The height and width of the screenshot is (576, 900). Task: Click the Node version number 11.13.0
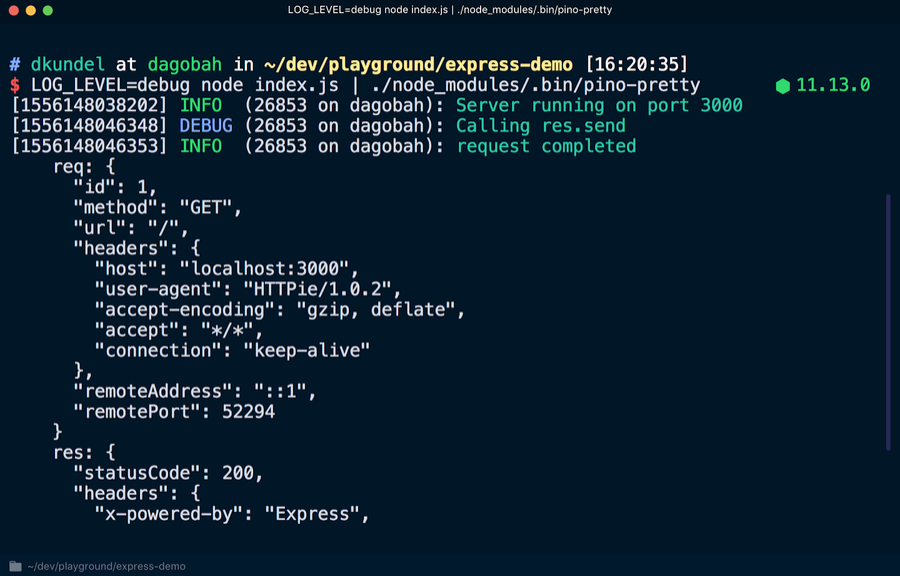pyautogui.click(x=833, y=86)
